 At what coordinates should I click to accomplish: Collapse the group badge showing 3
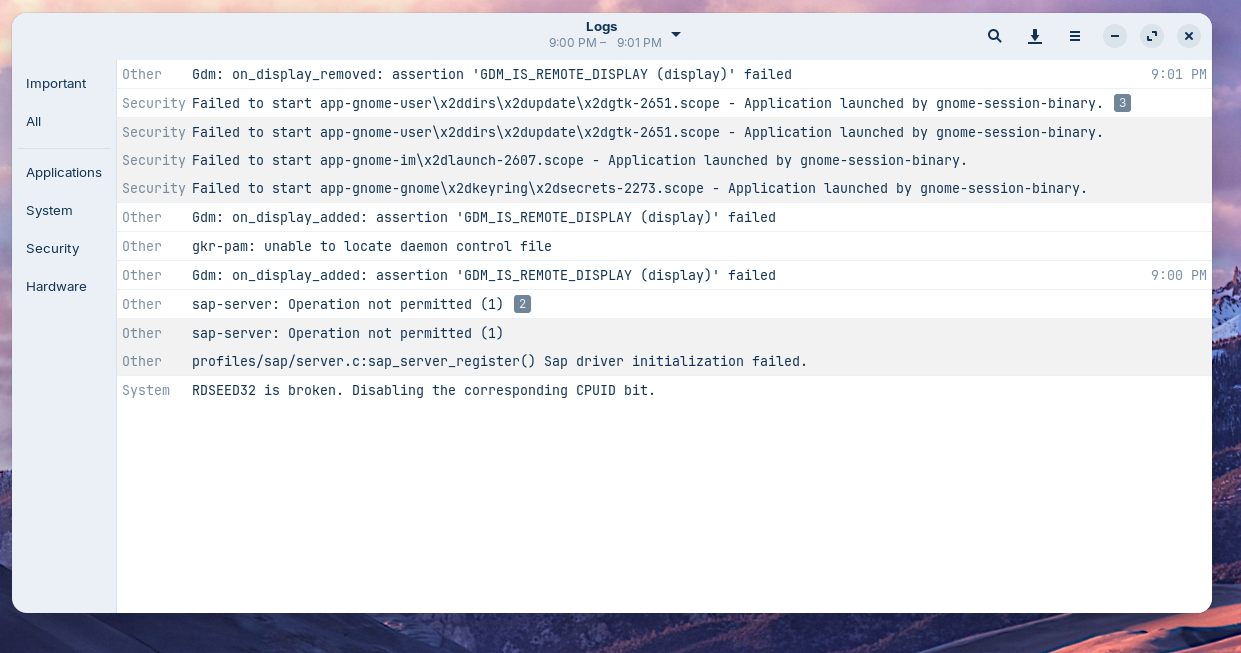click(1122, 103)
